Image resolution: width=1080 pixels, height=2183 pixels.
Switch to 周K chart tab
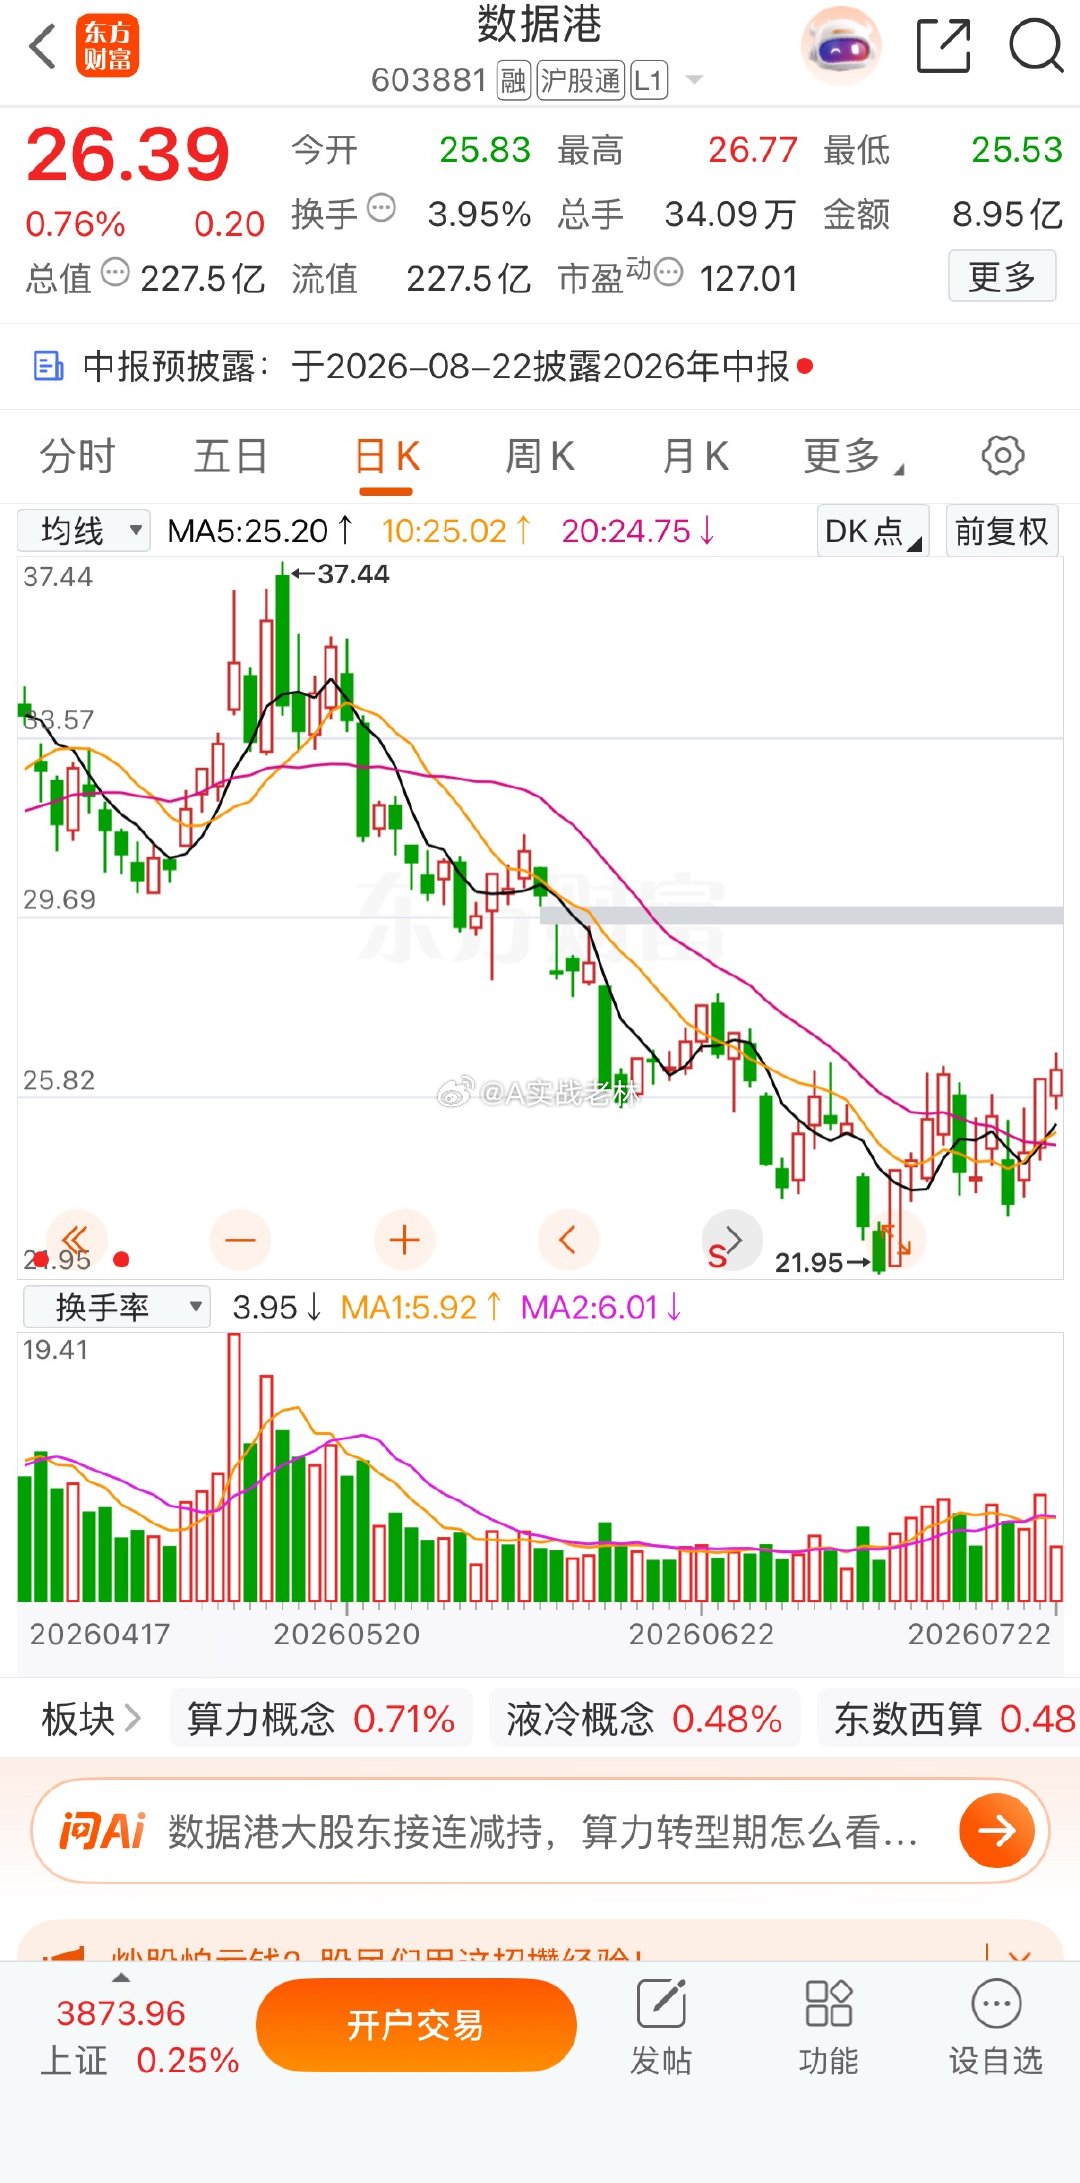[540, 457]
